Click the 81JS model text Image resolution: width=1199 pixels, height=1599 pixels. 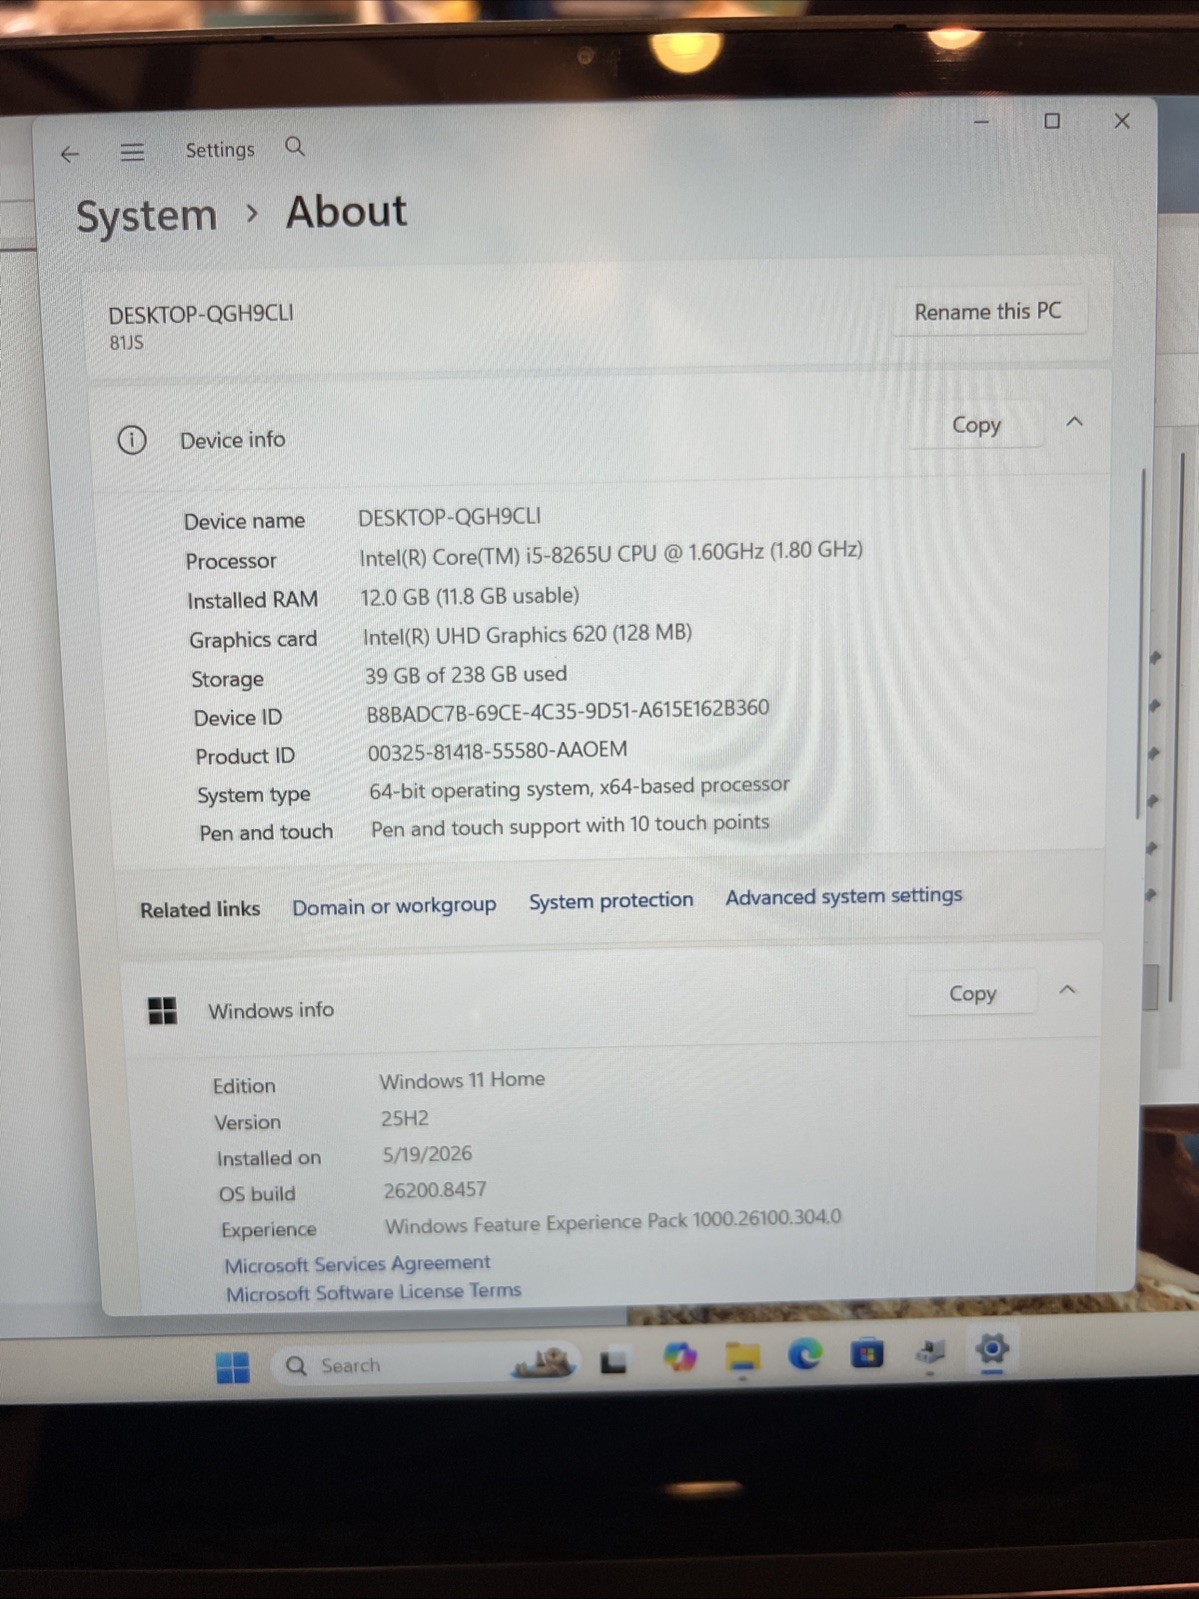pyautogui.click(x=126, y=343)
